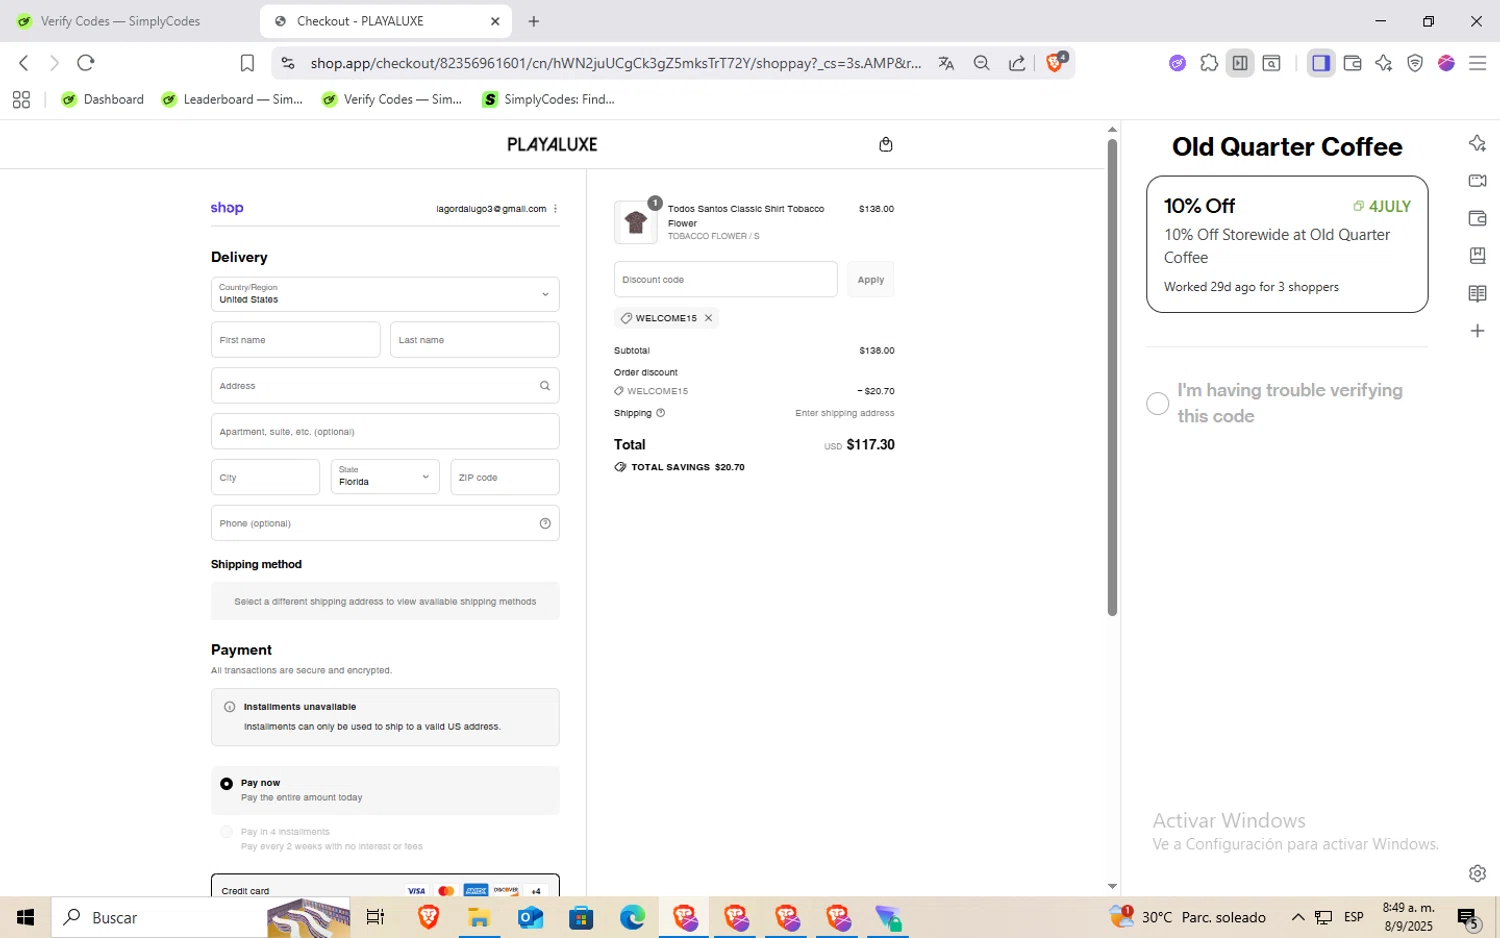The image size is (1500, 938).
Task: Copy the 4JULY coupon code
Action: coord(1382,206)
